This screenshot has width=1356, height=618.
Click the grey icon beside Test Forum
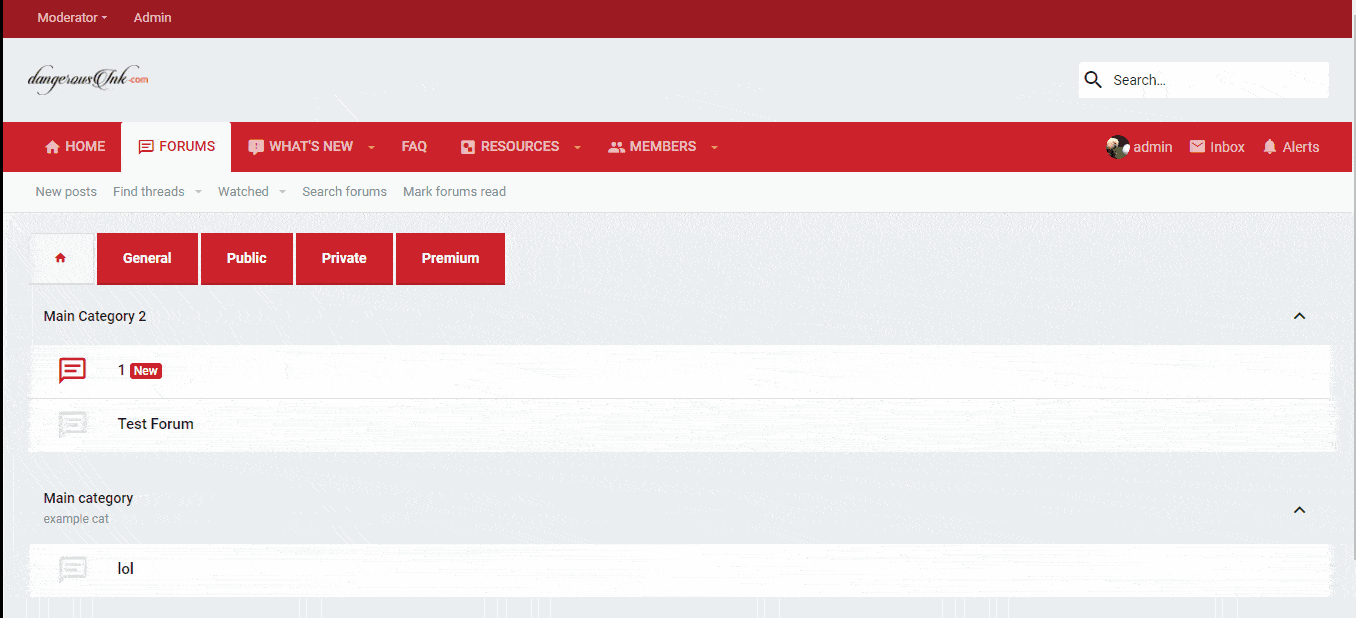(x=73, y=424)
